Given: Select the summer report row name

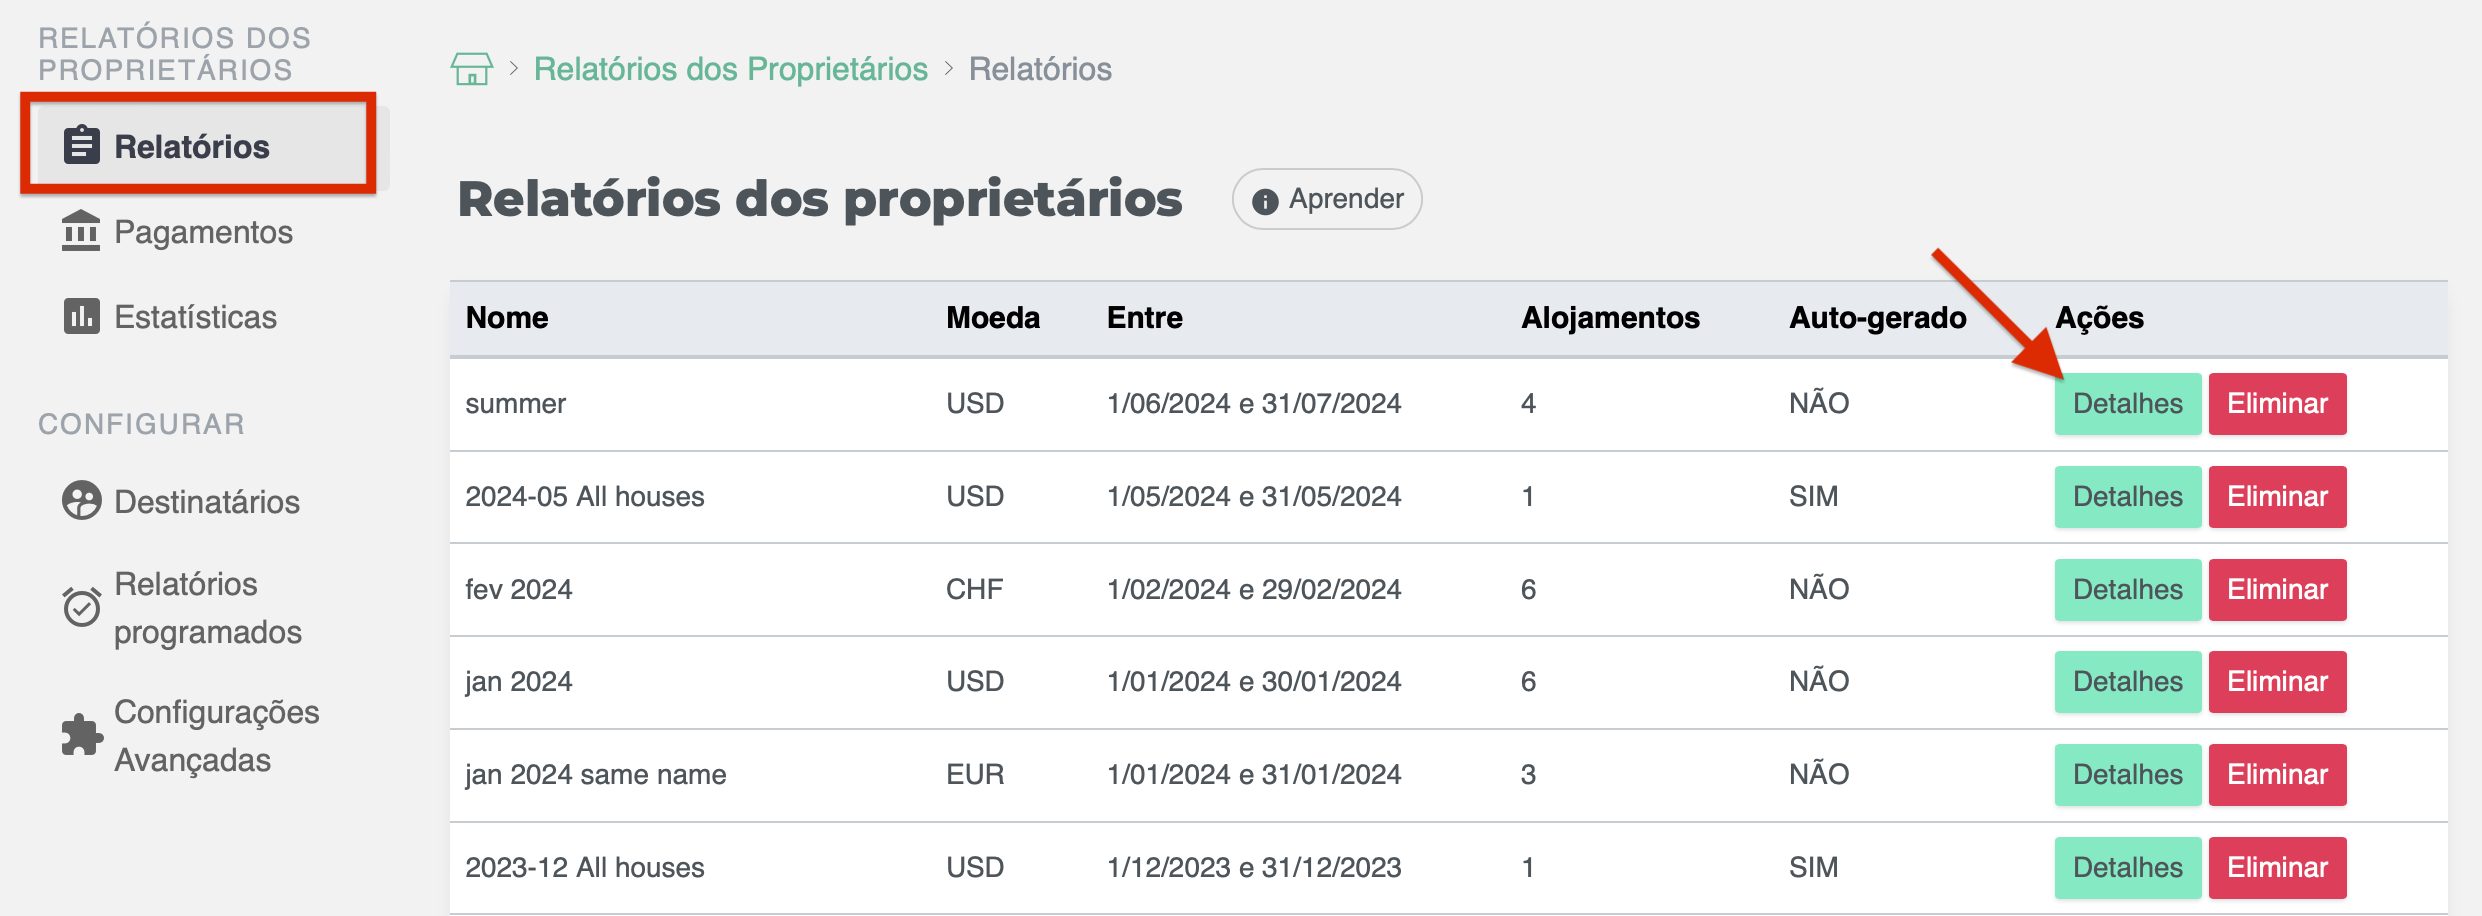Looking at the screenshot, I should pos(516,403).
